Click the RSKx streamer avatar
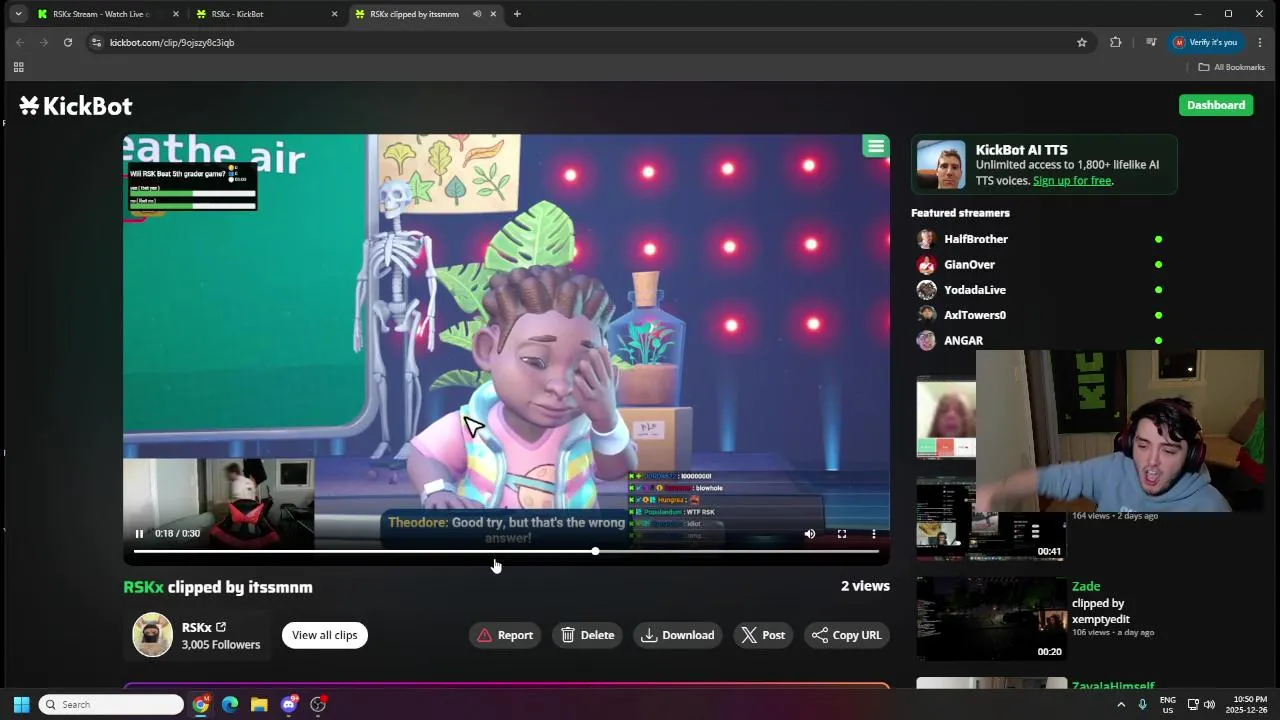The width and height of the screenshot is (1280, 720). click(153, 635)
